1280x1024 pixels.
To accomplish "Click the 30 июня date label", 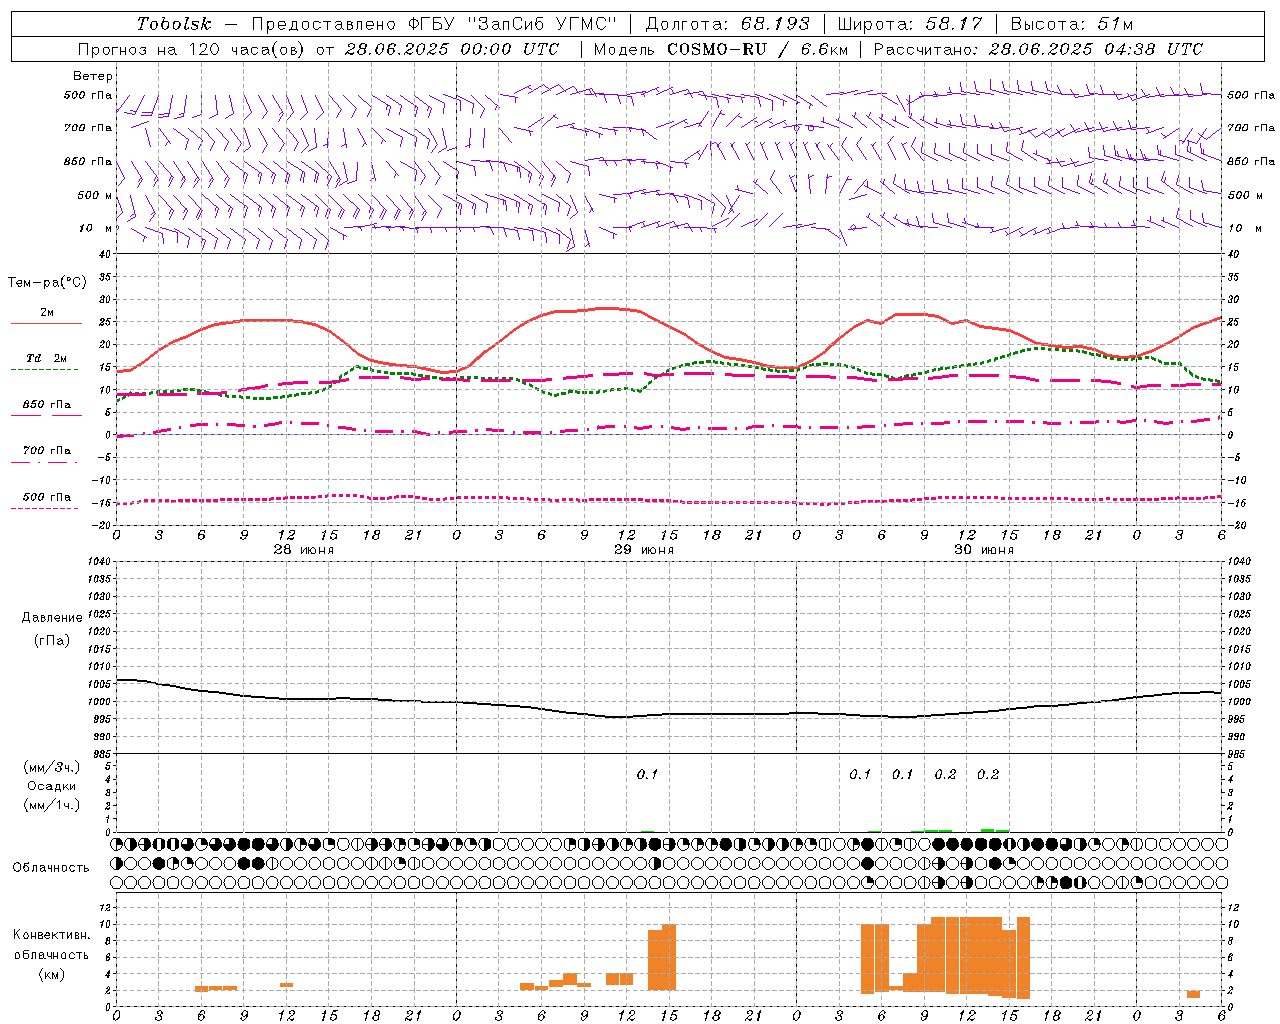I will (984, 550).
